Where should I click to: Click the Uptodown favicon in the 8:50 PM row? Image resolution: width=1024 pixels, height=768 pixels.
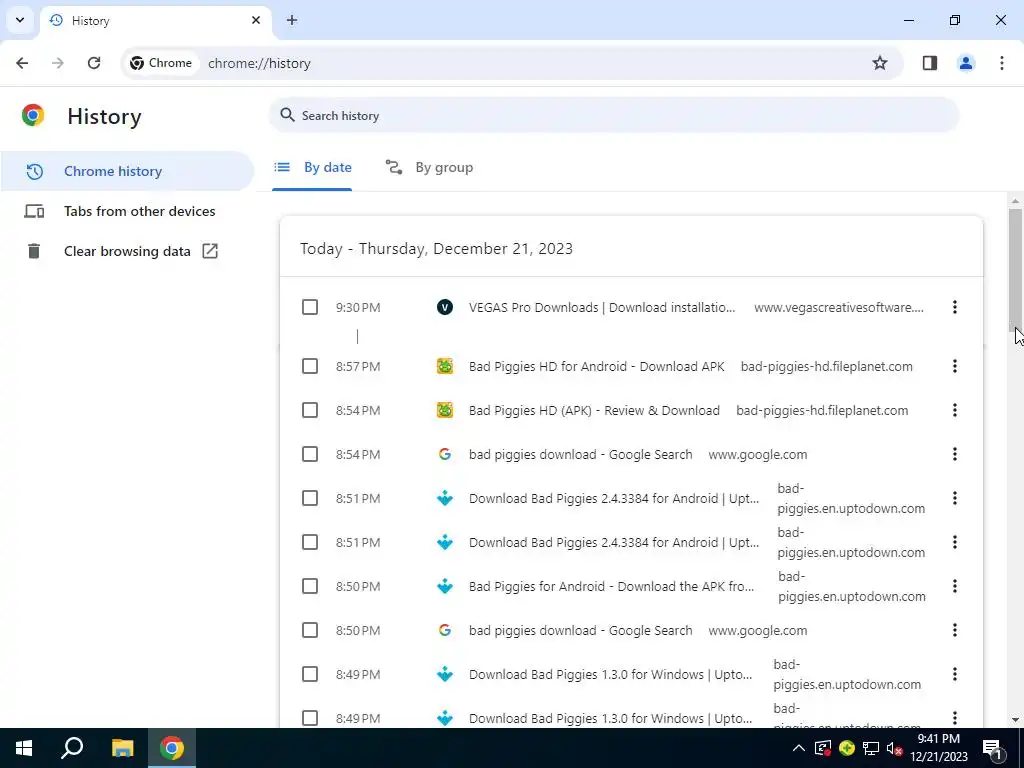tap(445, 586)
